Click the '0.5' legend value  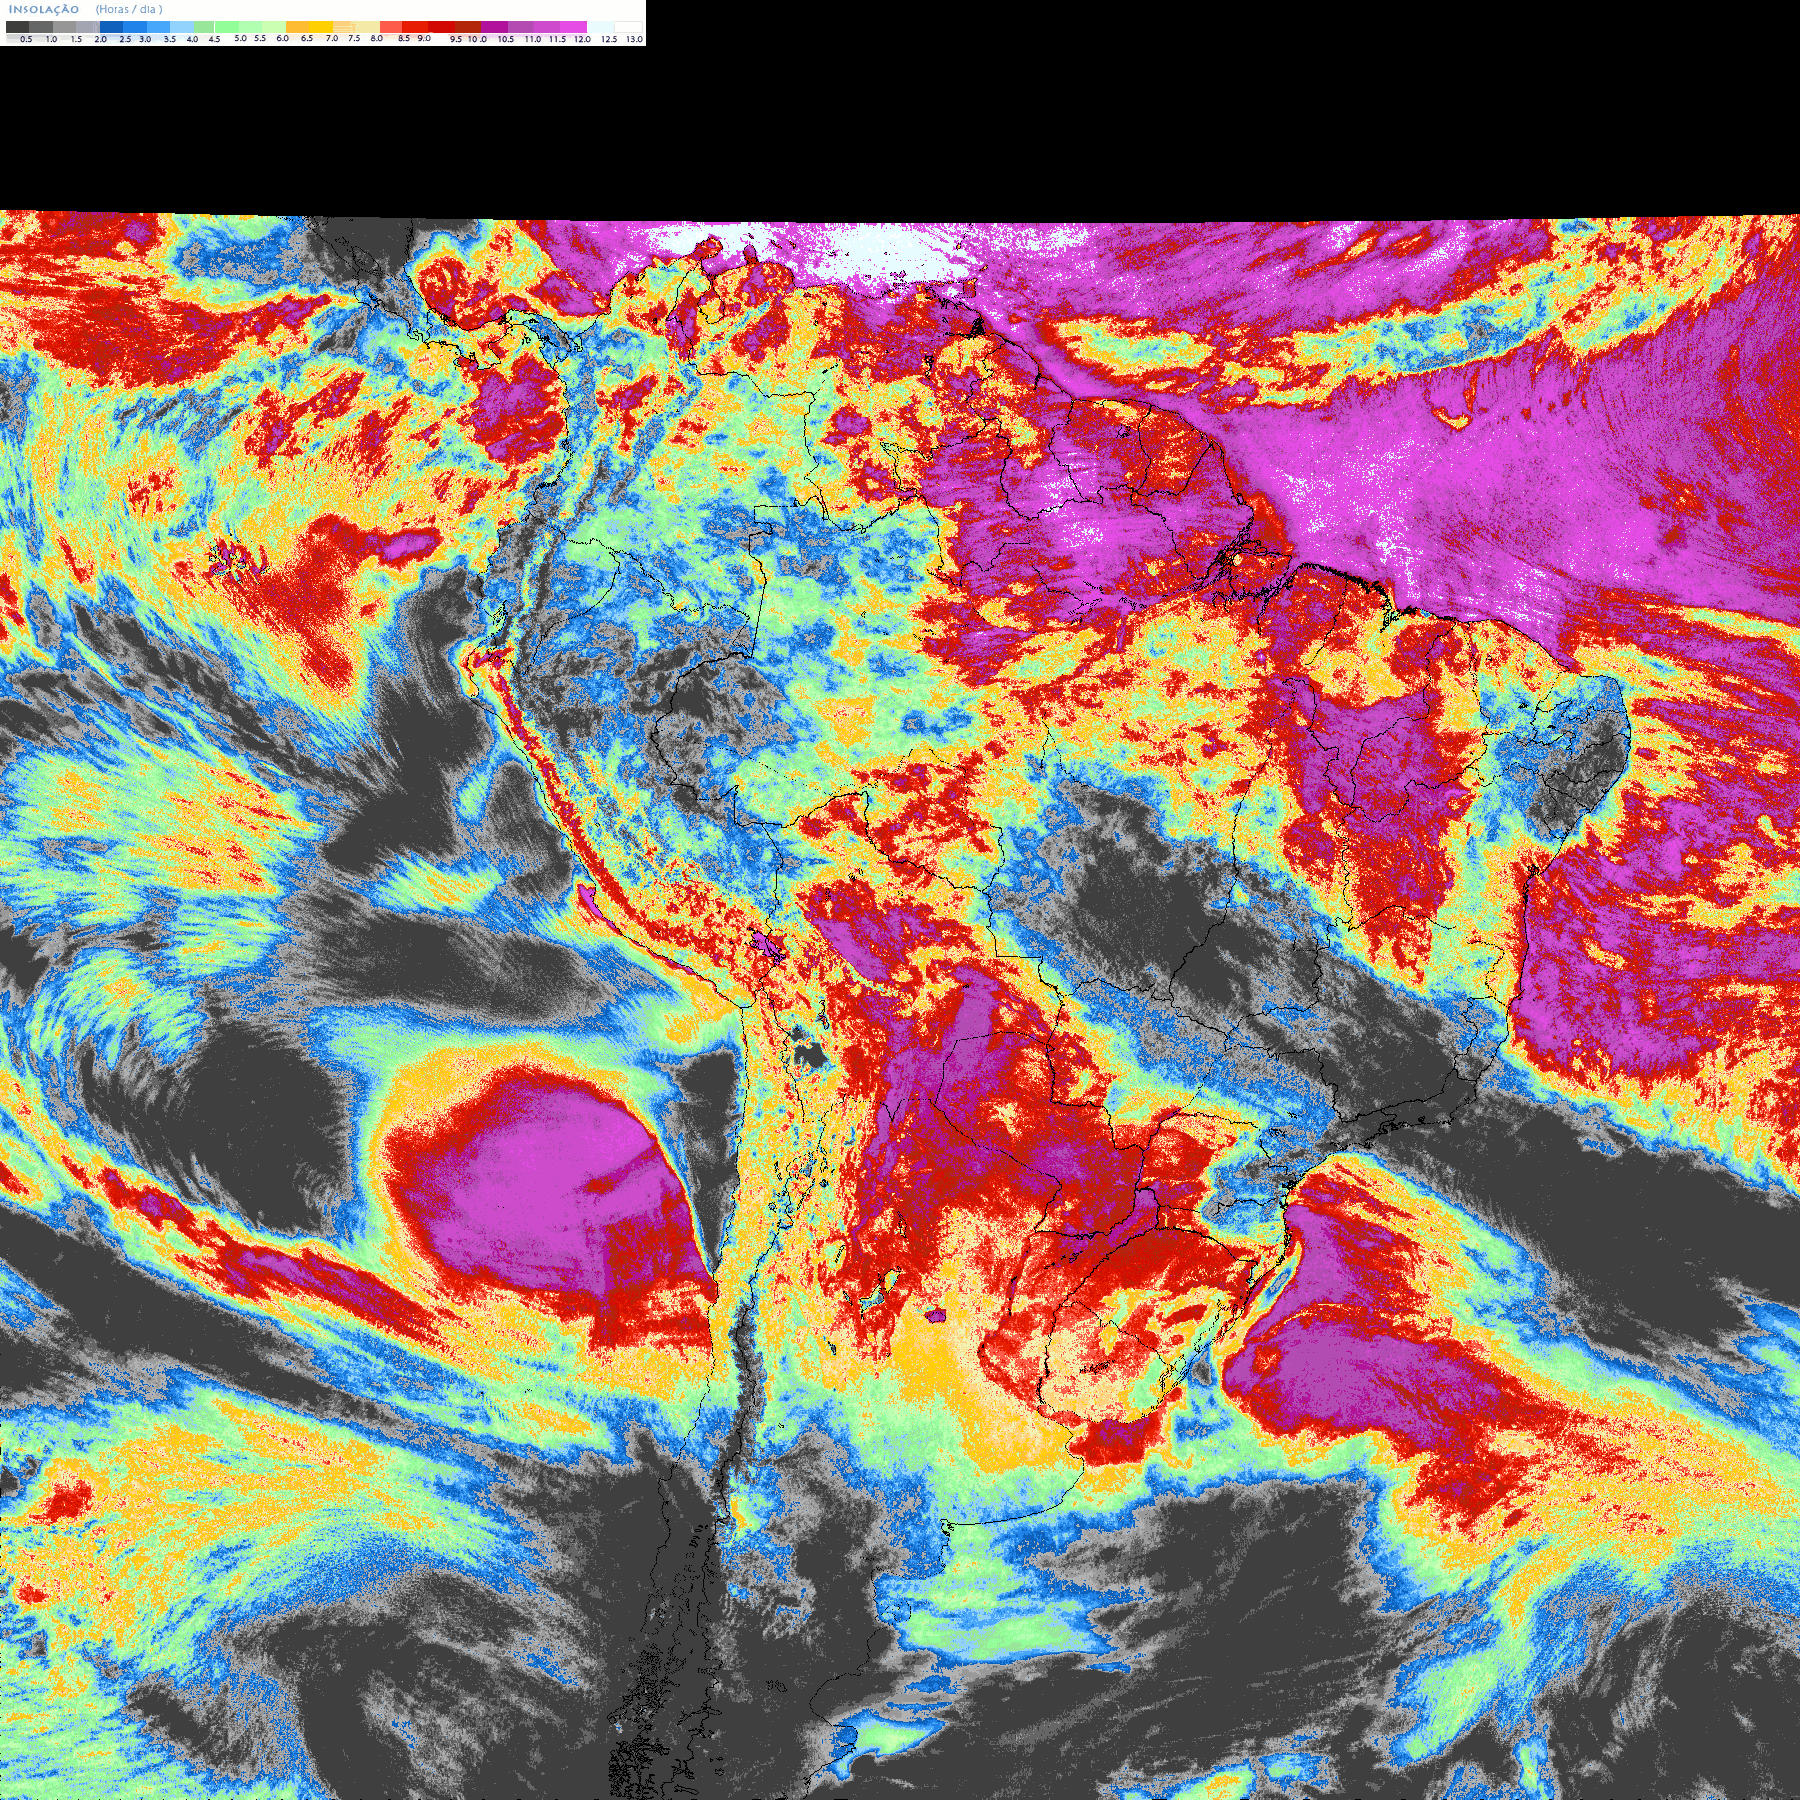click(x=26, y=39)
